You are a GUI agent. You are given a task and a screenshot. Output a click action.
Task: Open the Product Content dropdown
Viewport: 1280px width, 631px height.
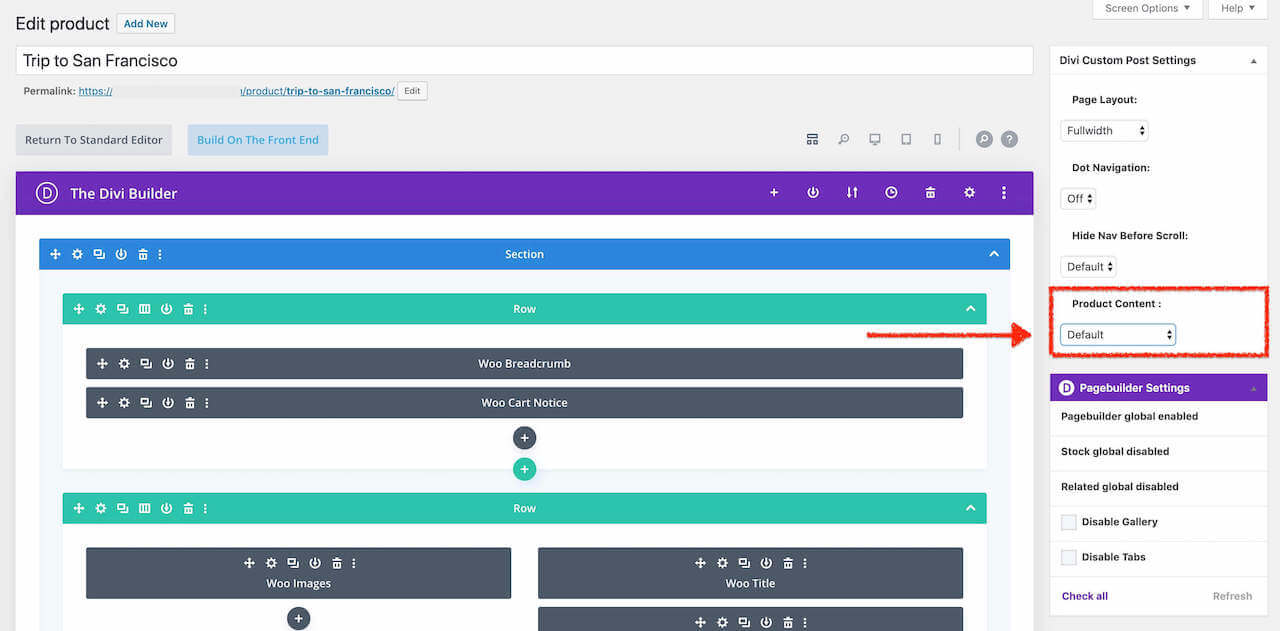[1118, 335]
